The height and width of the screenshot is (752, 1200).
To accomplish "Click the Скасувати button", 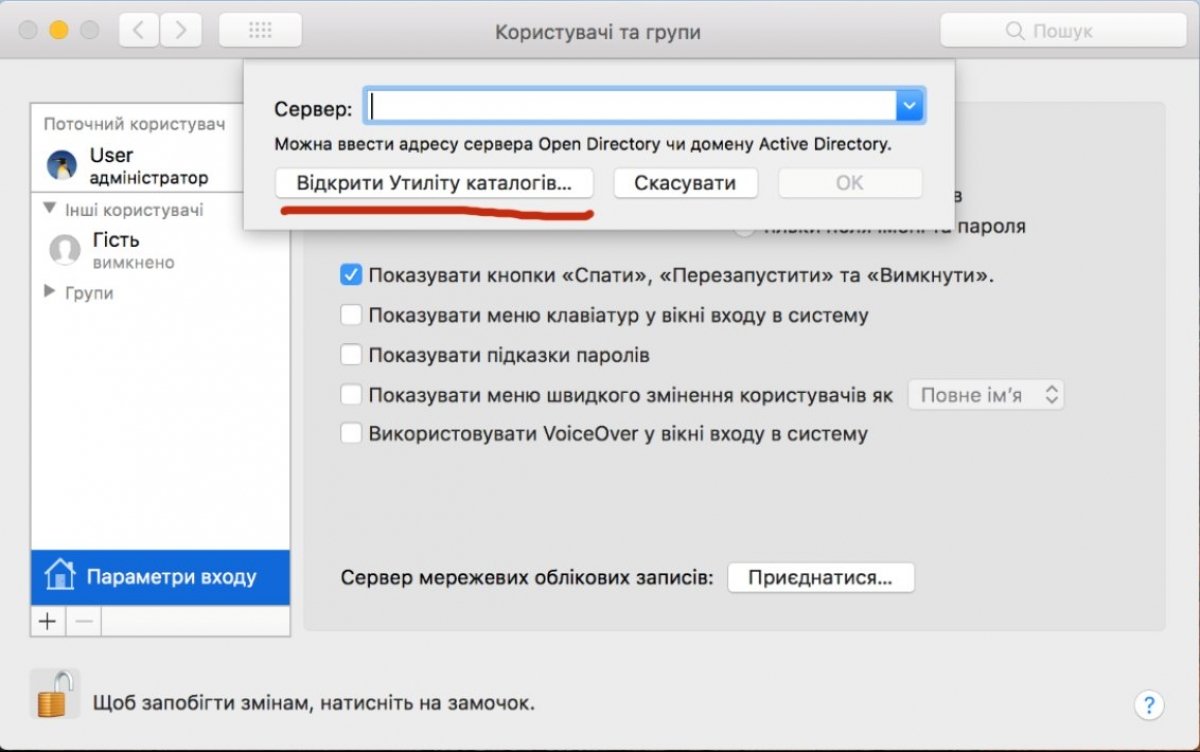I will tap(685, 183).
